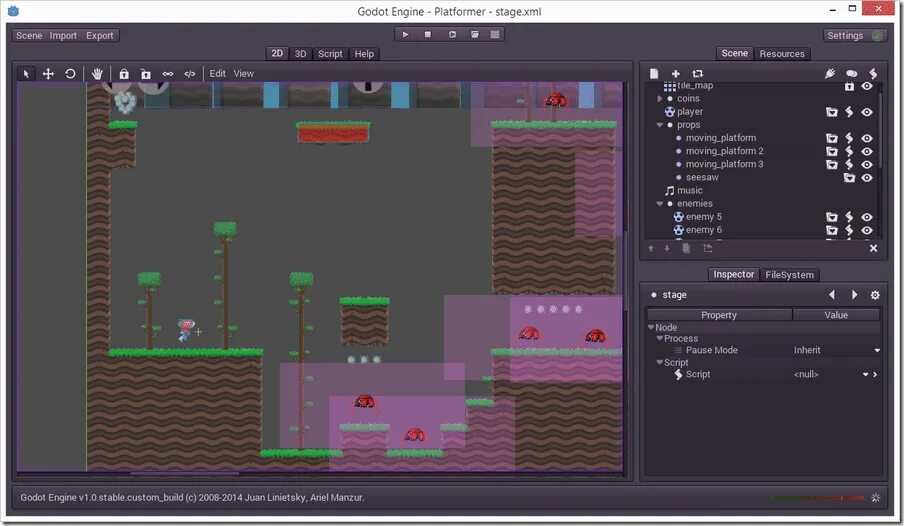Hide the player node
This screenshot has width=904, height=526.
pos(867,112)
